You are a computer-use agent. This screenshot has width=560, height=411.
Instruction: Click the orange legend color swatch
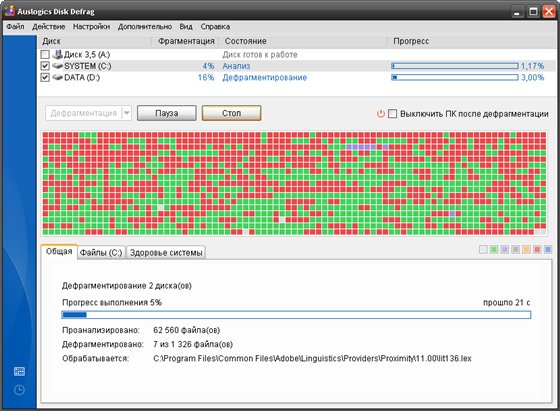526,250
